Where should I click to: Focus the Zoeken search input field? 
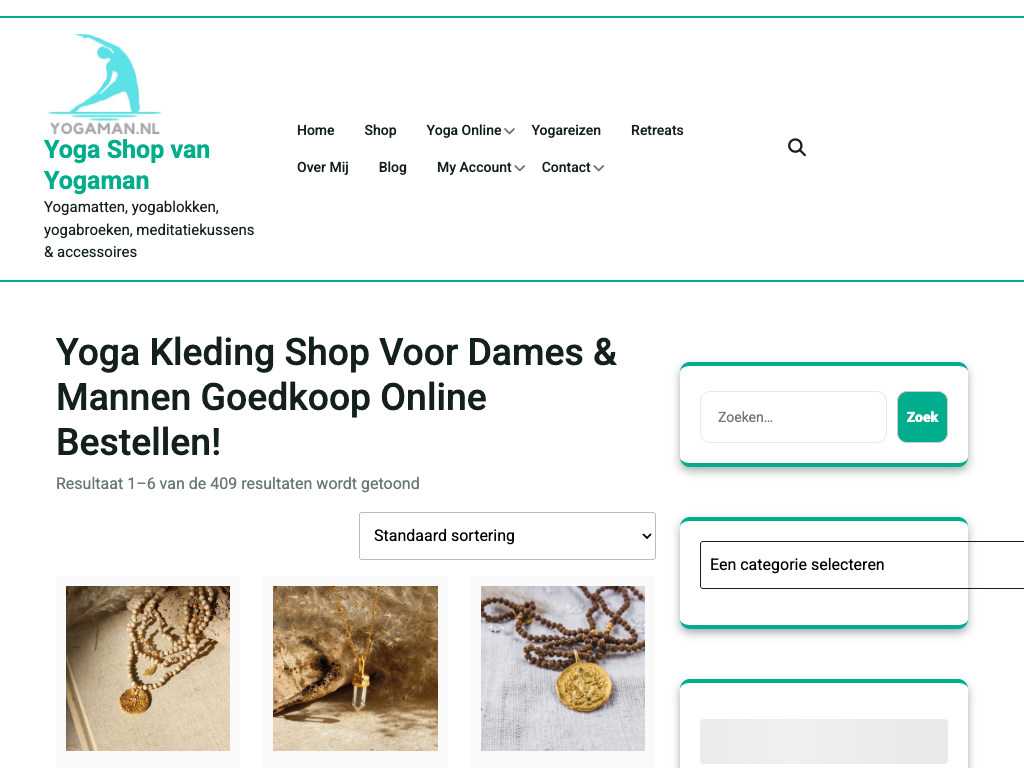pyautogui.click(x=793, y=417)
